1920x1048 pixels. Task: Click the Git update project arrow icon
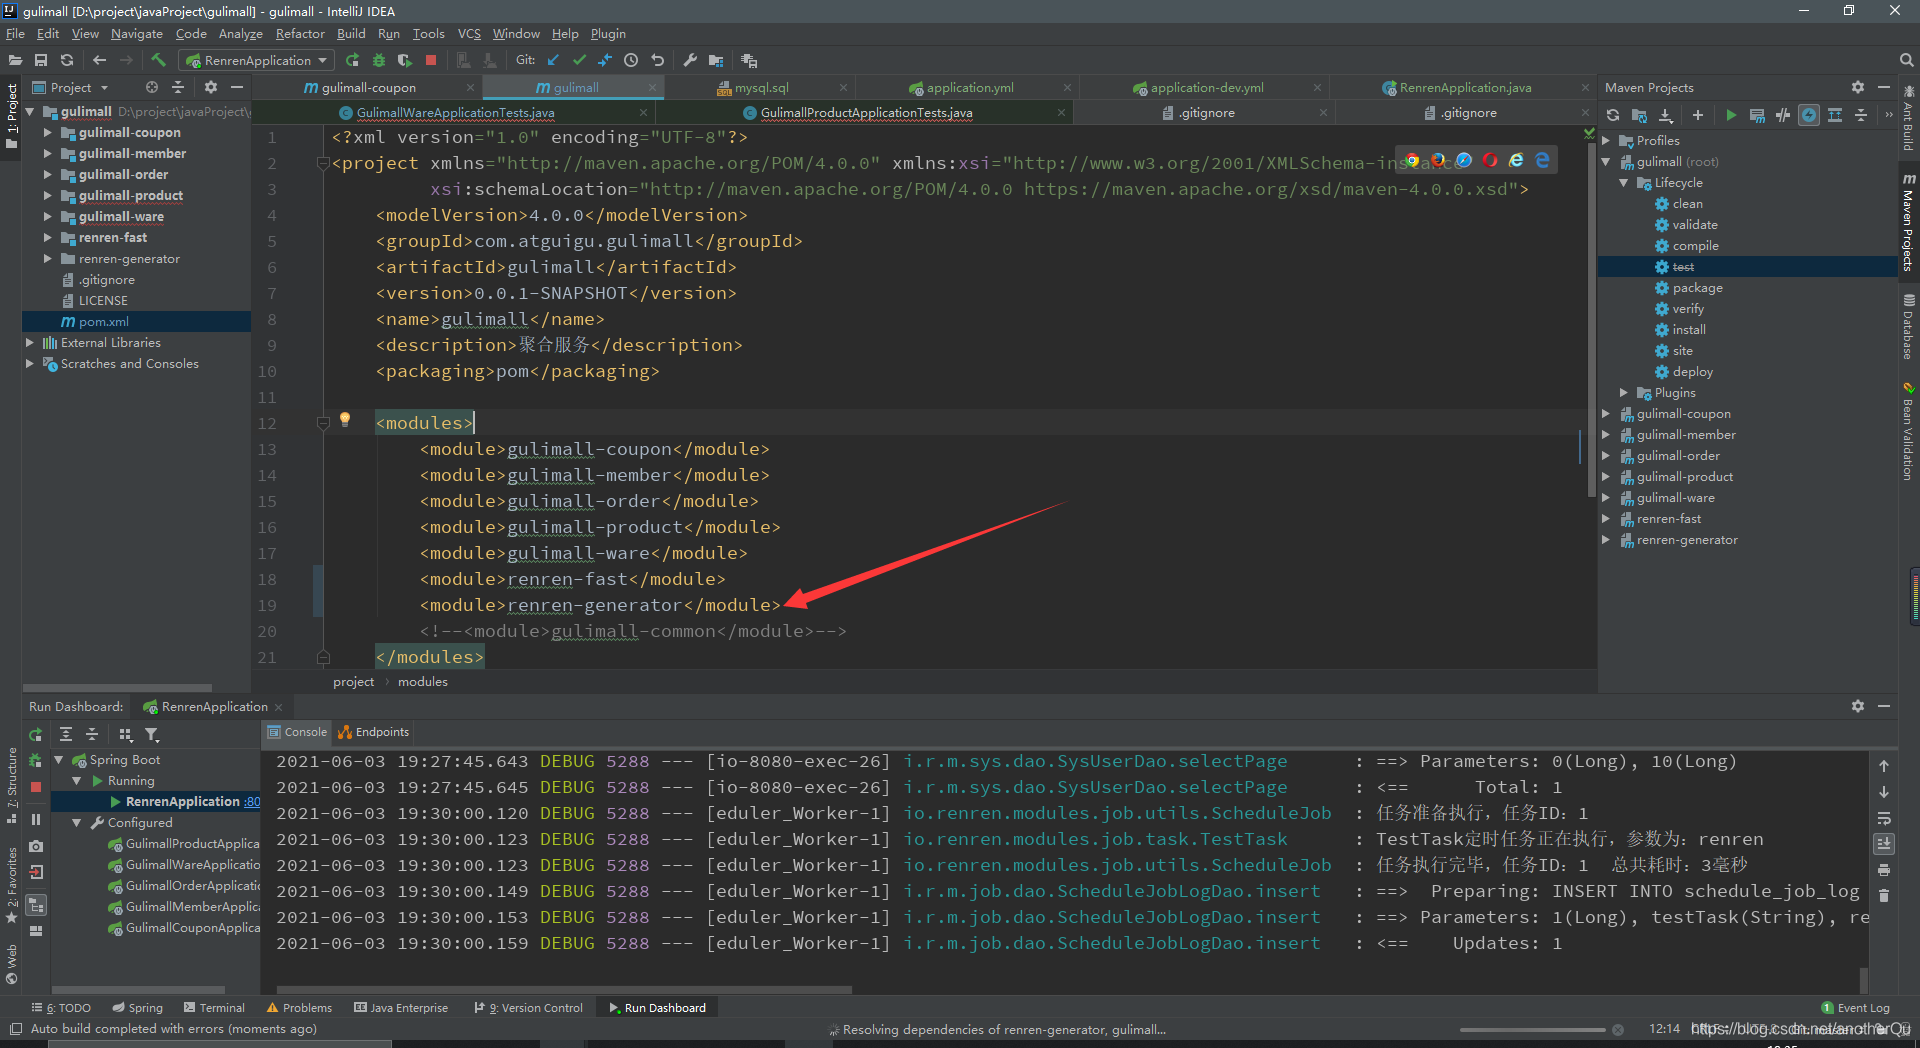tap(553, 60)
